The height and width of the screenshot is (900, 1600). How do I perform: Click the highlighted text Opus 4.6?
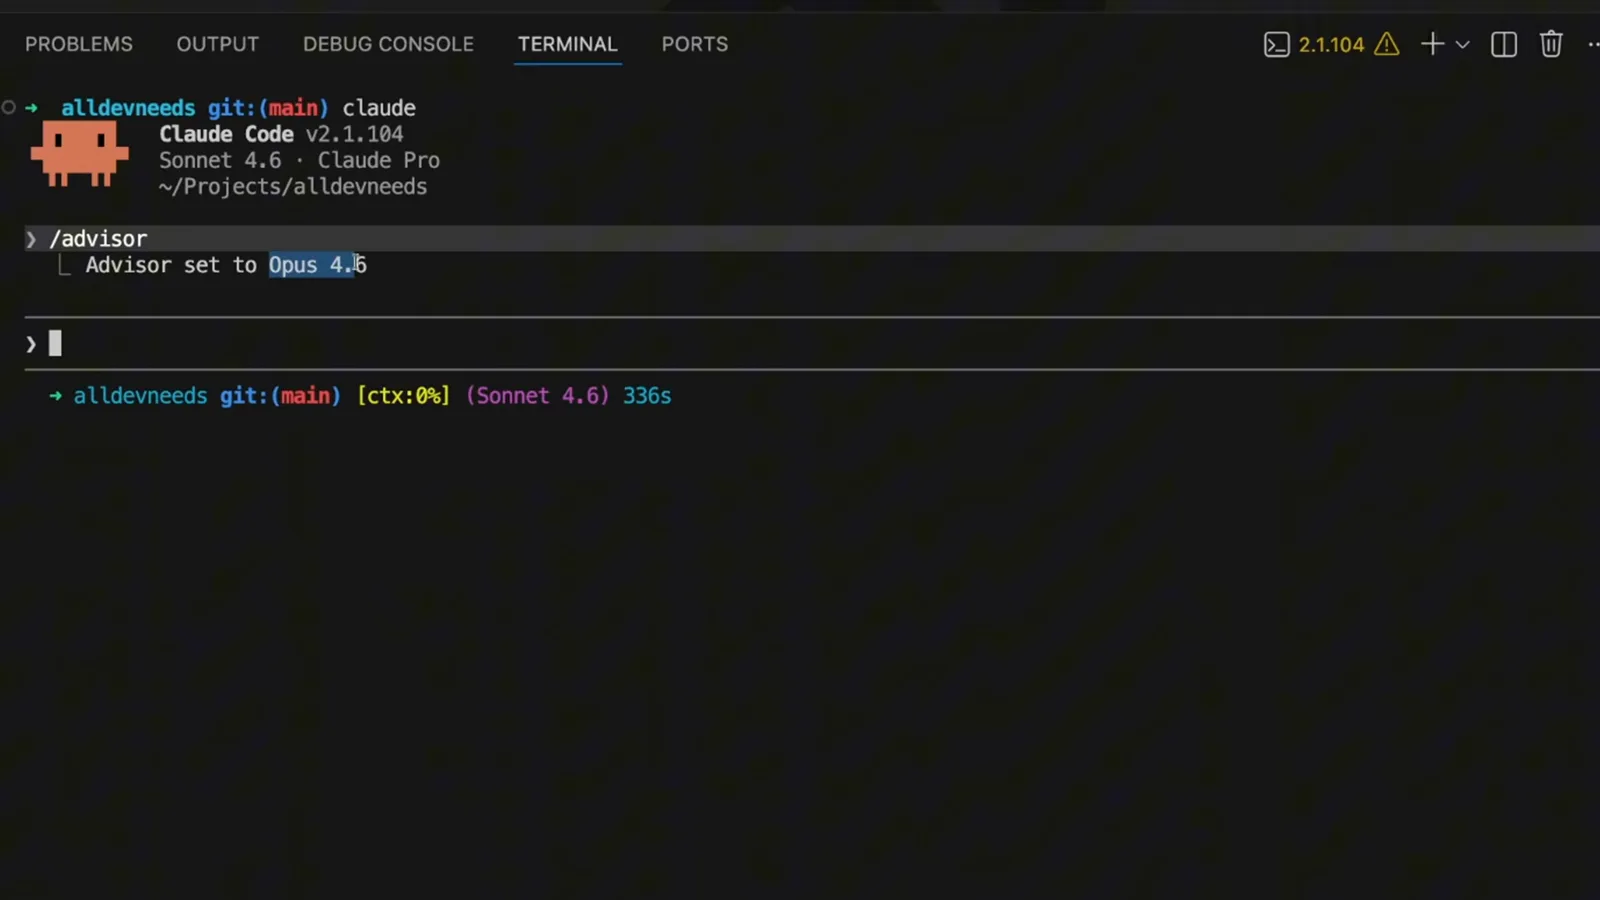317,265
